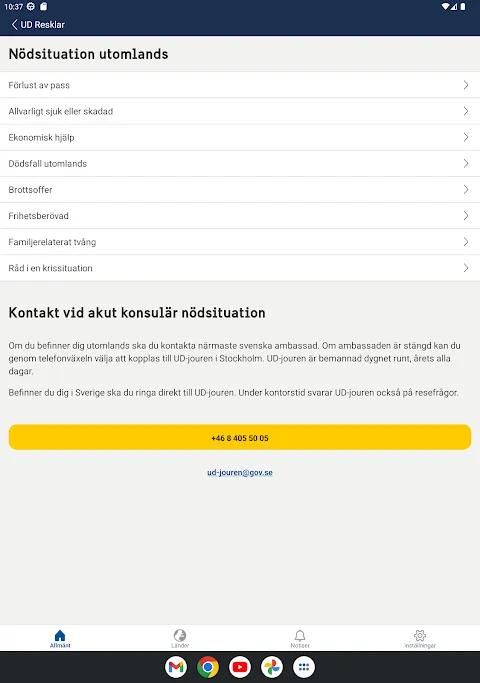The width and height of the screenshot is (480, 683).
Task: Open the app drawer grid icon
Action: pyautogui.click(x=304, y=667)
